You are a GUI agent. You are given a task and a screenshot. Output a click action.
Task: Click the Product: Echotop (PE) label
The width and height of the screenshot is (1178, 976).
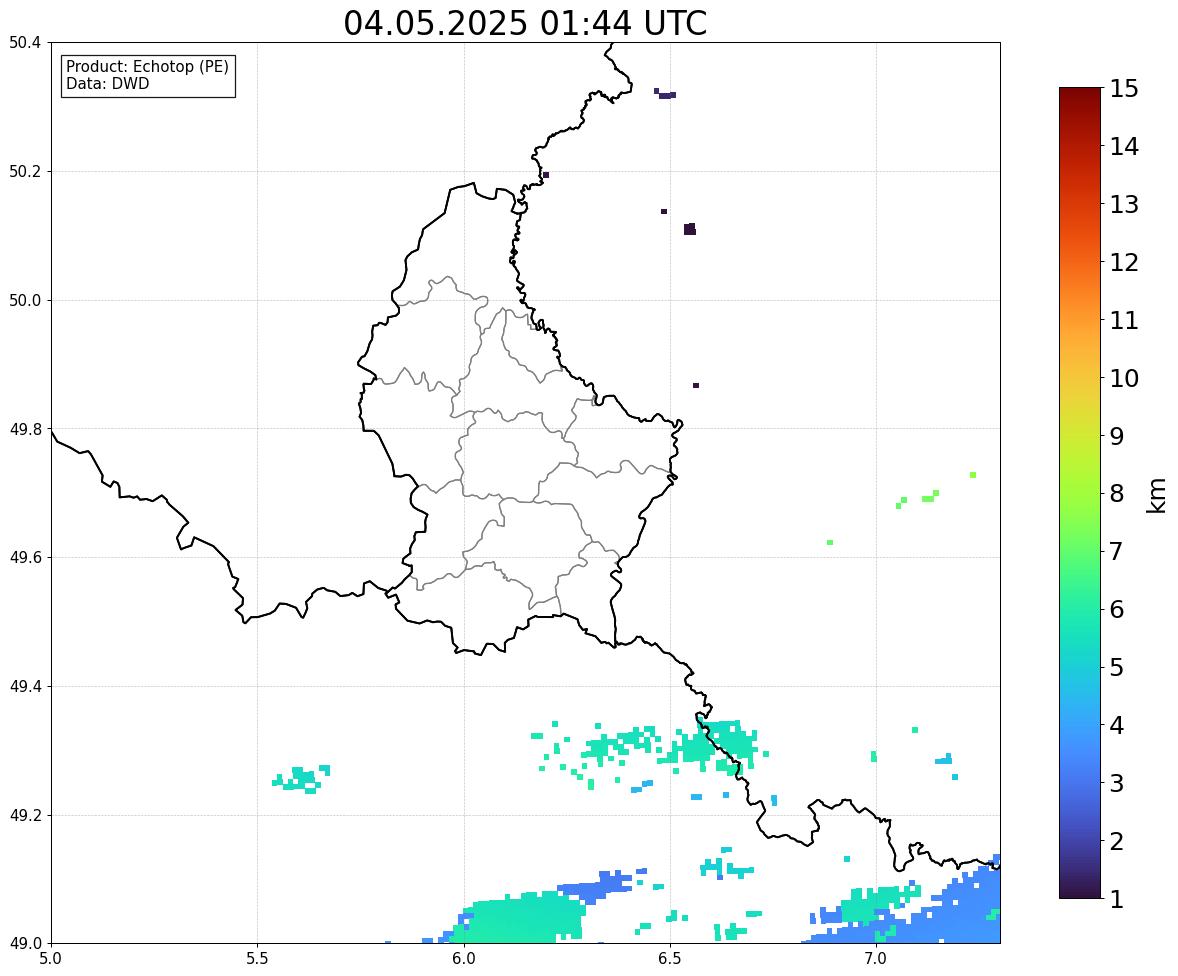point(147,67)
